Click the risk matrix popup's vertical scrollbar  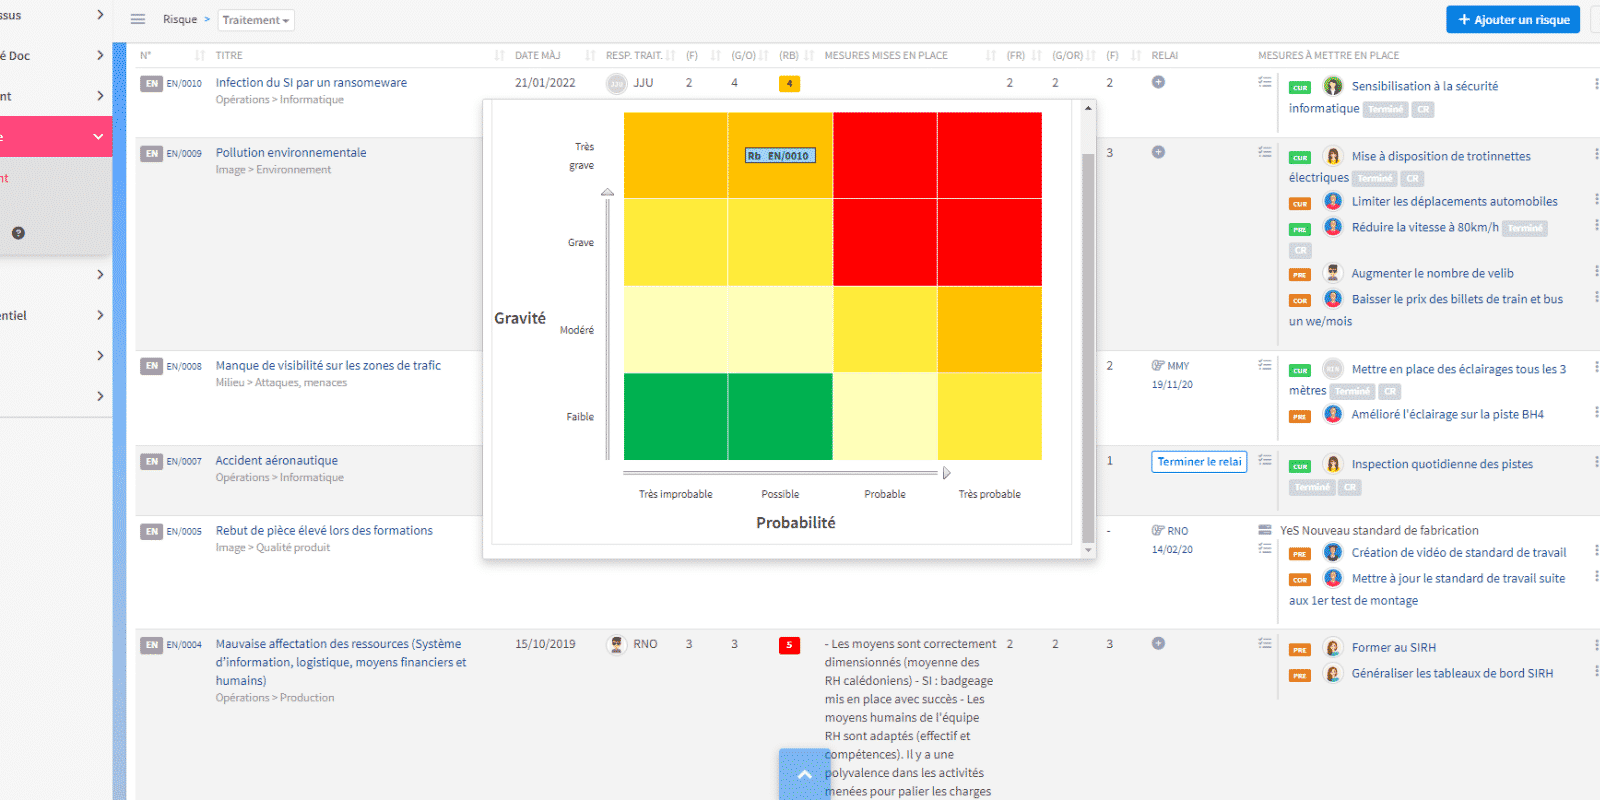1088,340
